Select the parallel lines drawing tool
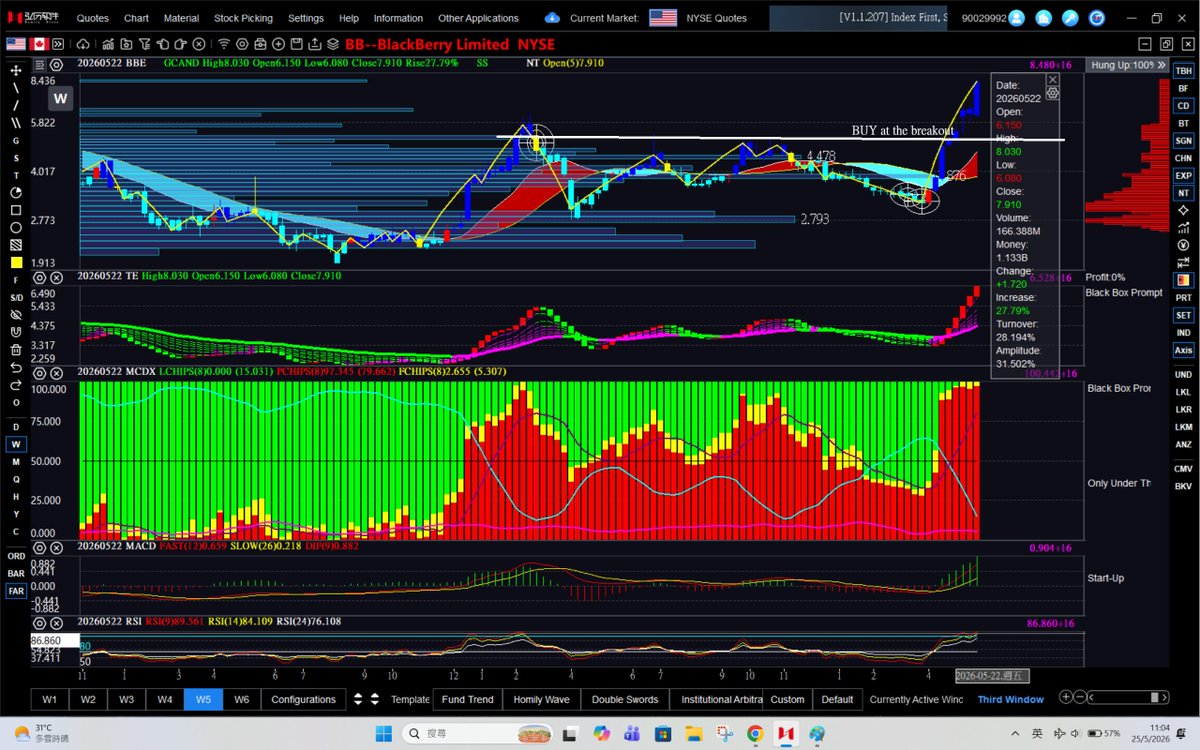Image resolution: width=1200 pixels, height=750 pixels. [x=16, y=123]
